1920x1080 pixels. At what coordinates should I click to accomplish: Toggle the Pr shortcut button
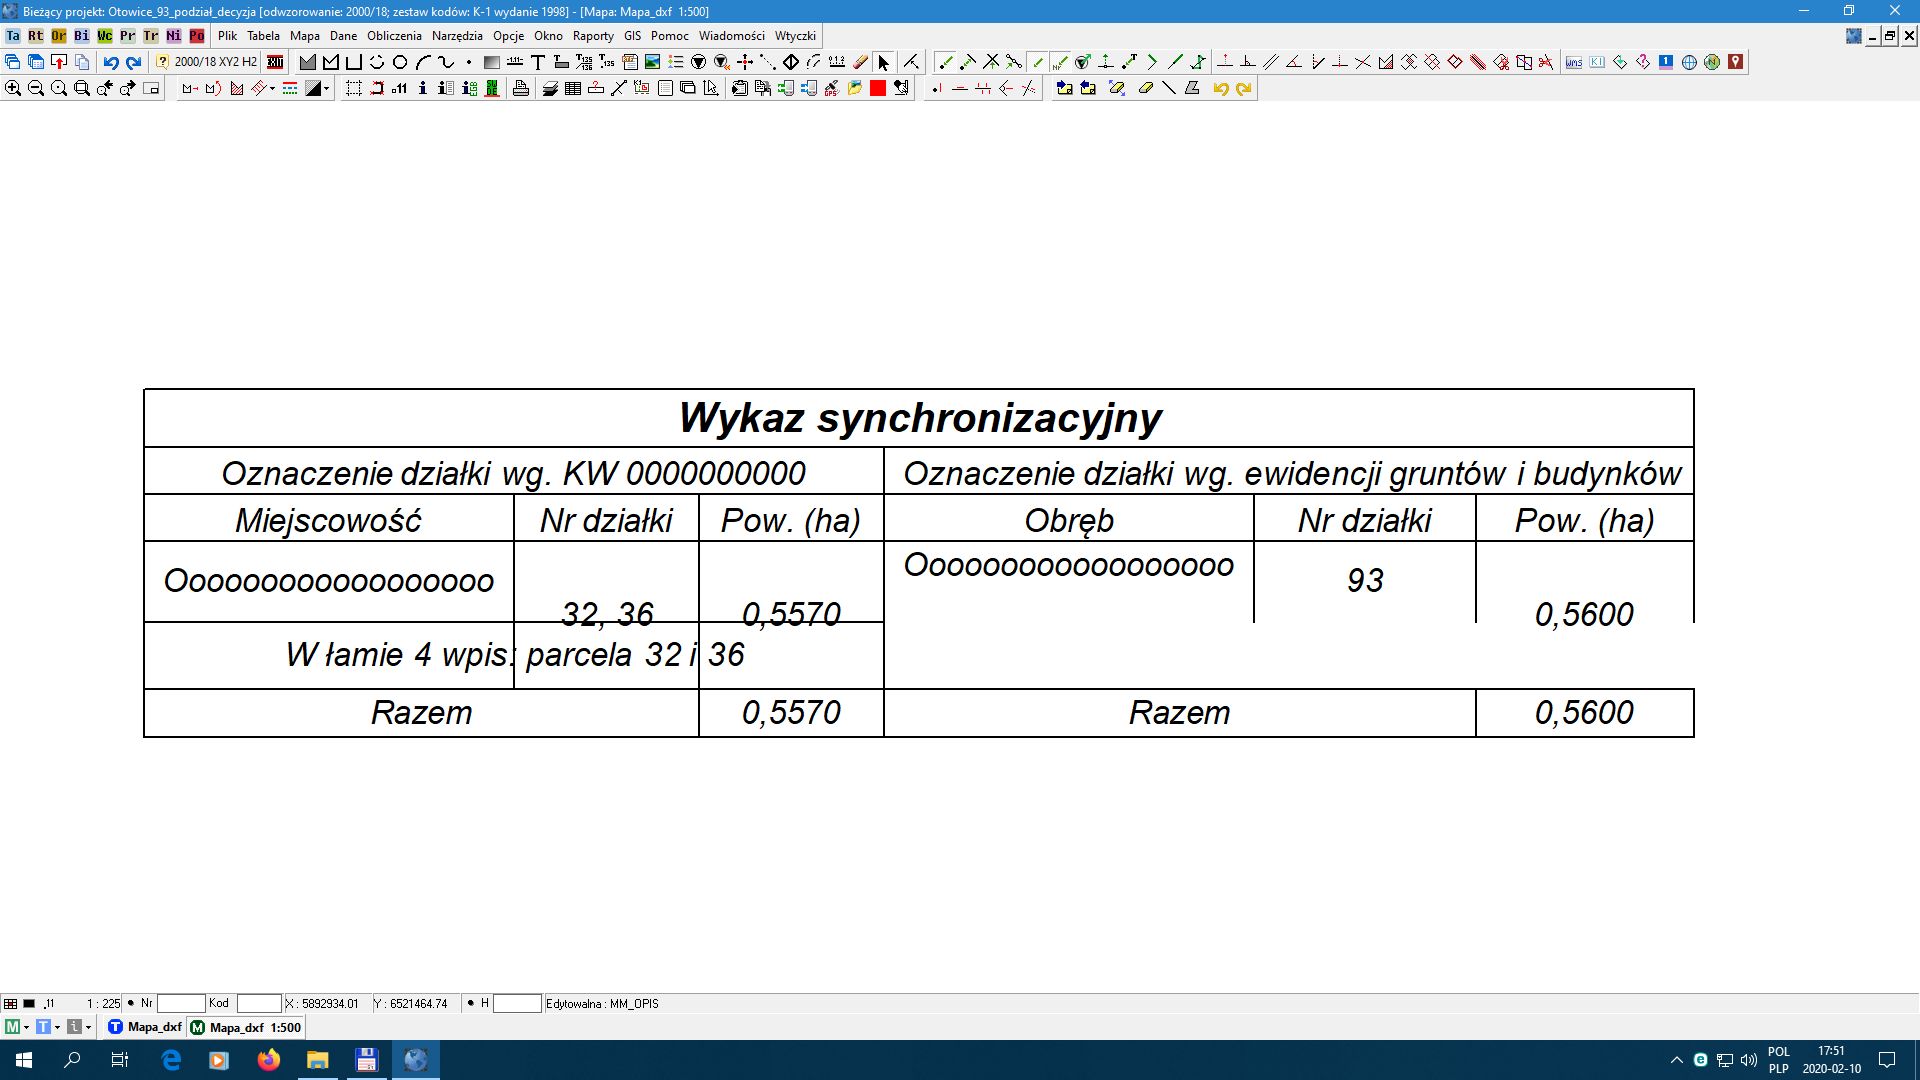(x=128, y=36)
